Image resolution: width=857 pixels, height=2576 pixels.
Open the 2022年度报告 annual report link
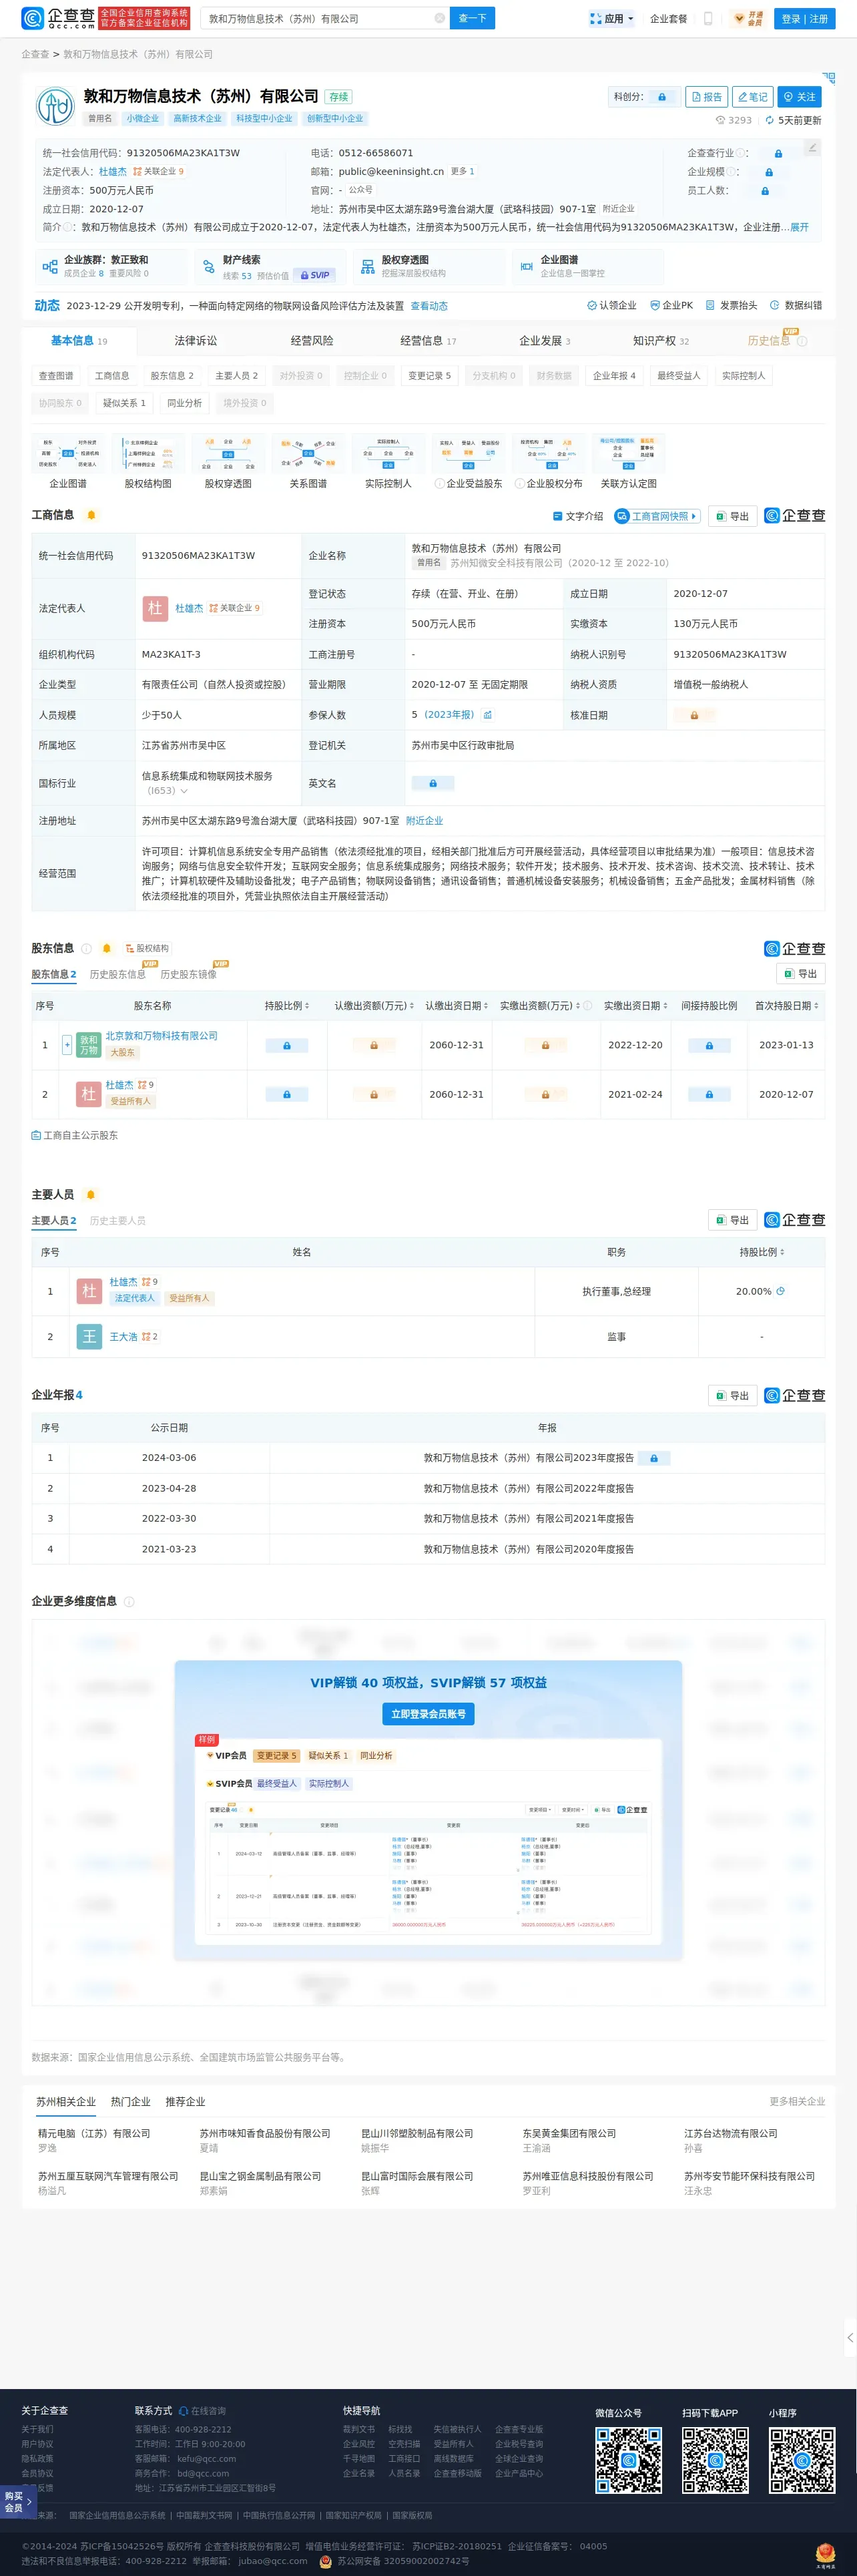(528, 1488)
